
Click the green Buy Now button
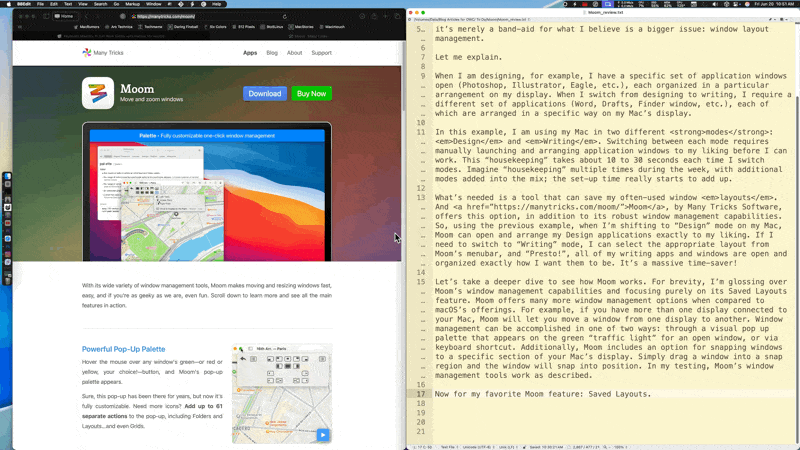point(311,93)
